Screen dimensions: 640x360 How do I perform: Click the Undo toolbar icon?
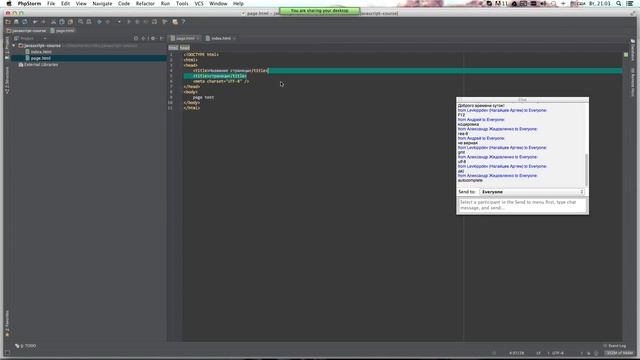point(35,22)
